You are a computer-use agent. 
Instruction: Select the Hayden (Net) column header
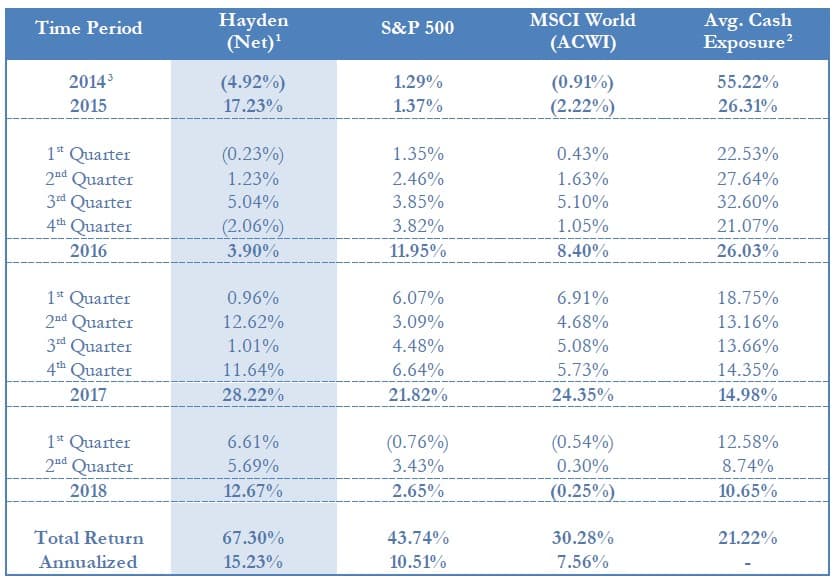click(254, 28)
